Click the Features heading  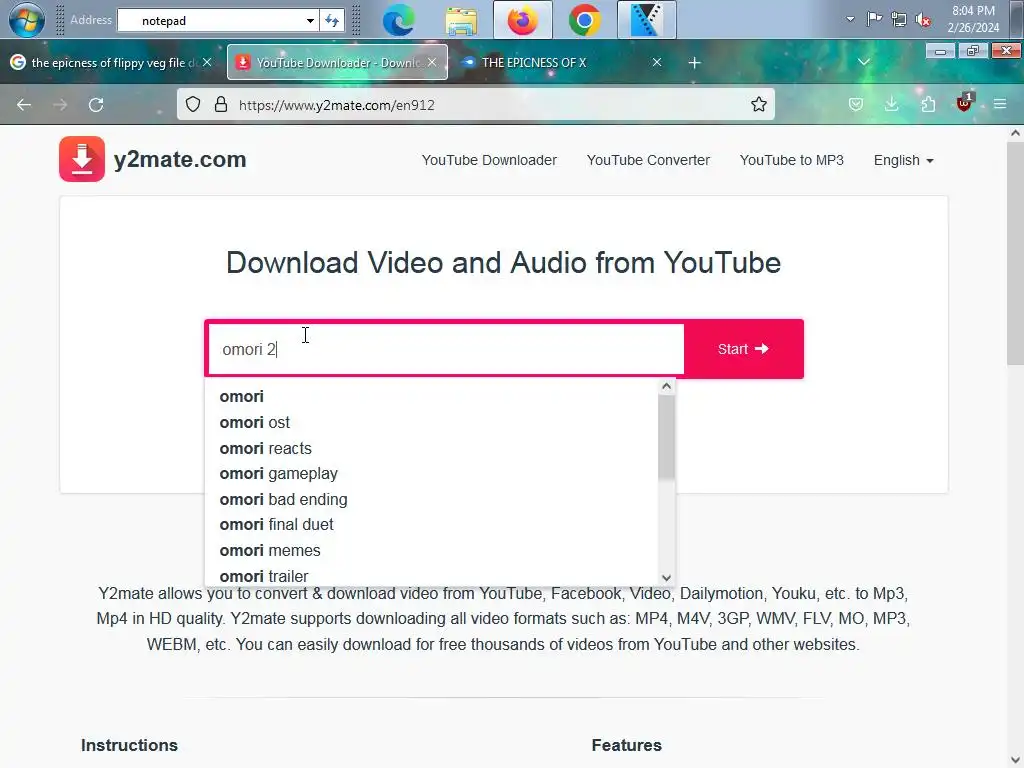coord(626,745)
